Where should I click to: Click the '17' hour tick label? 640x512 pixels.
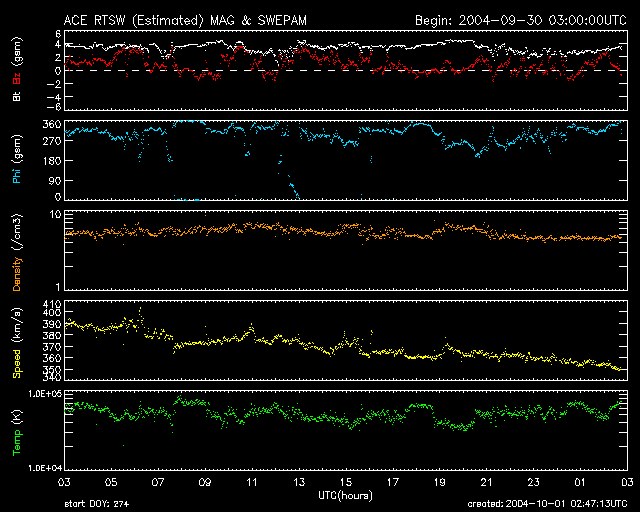392,482
